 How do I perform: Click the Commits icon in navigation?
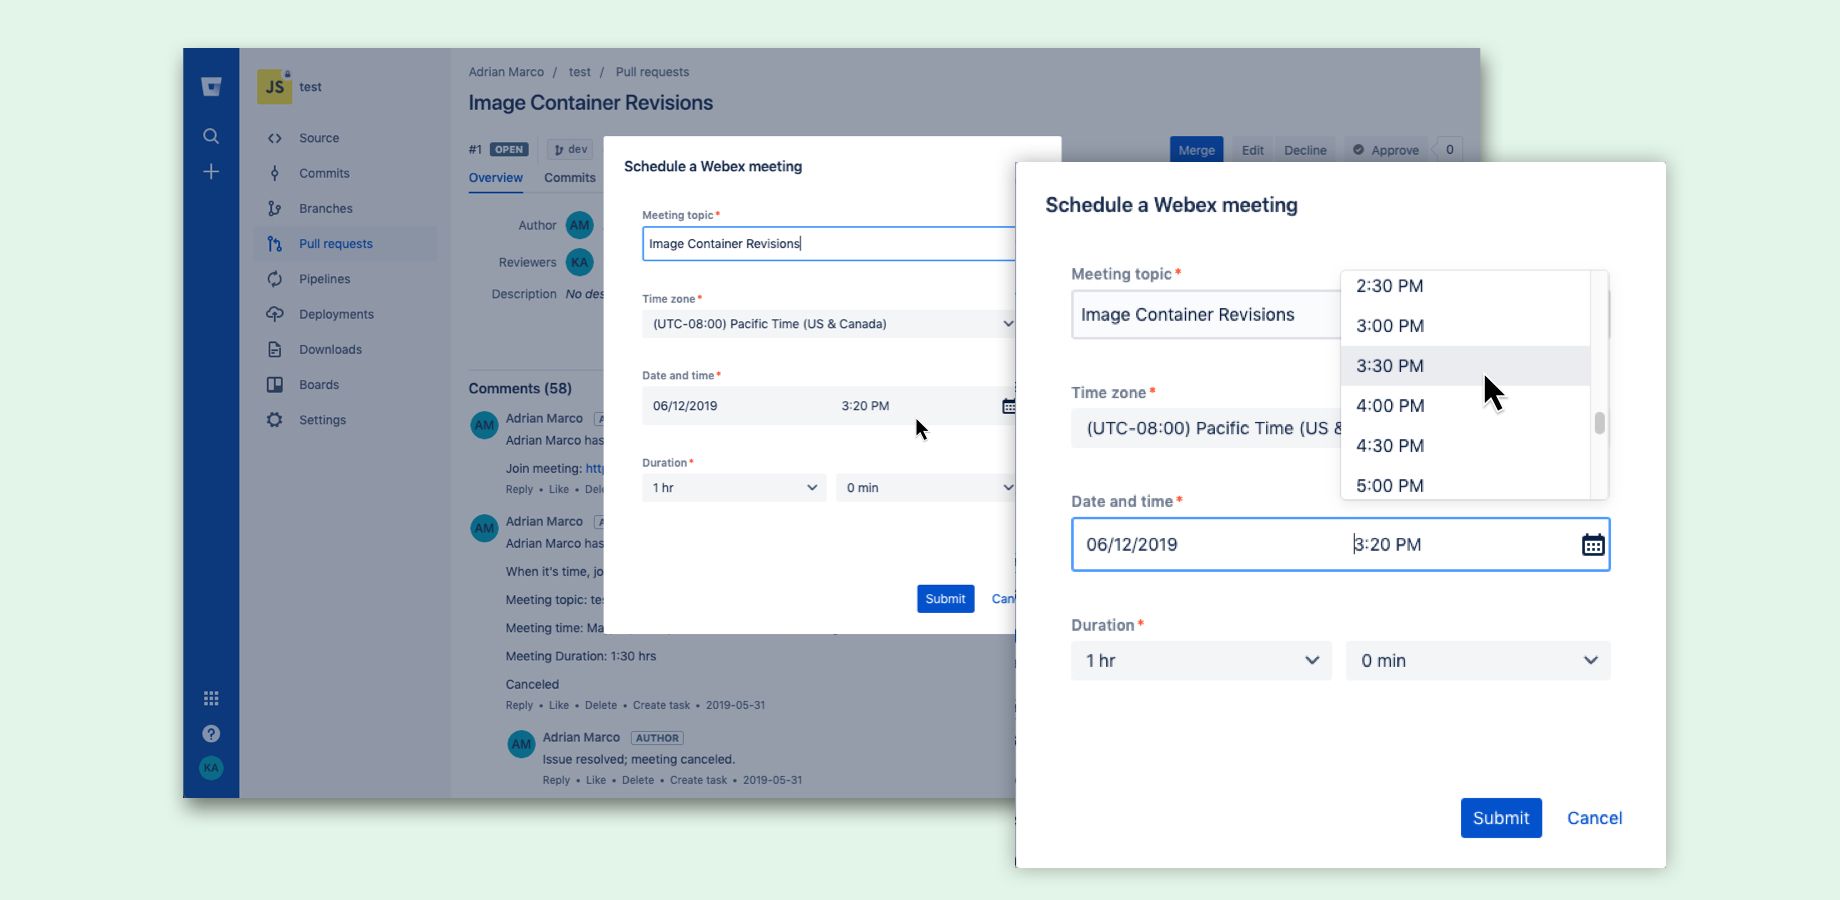pos(275,173)
